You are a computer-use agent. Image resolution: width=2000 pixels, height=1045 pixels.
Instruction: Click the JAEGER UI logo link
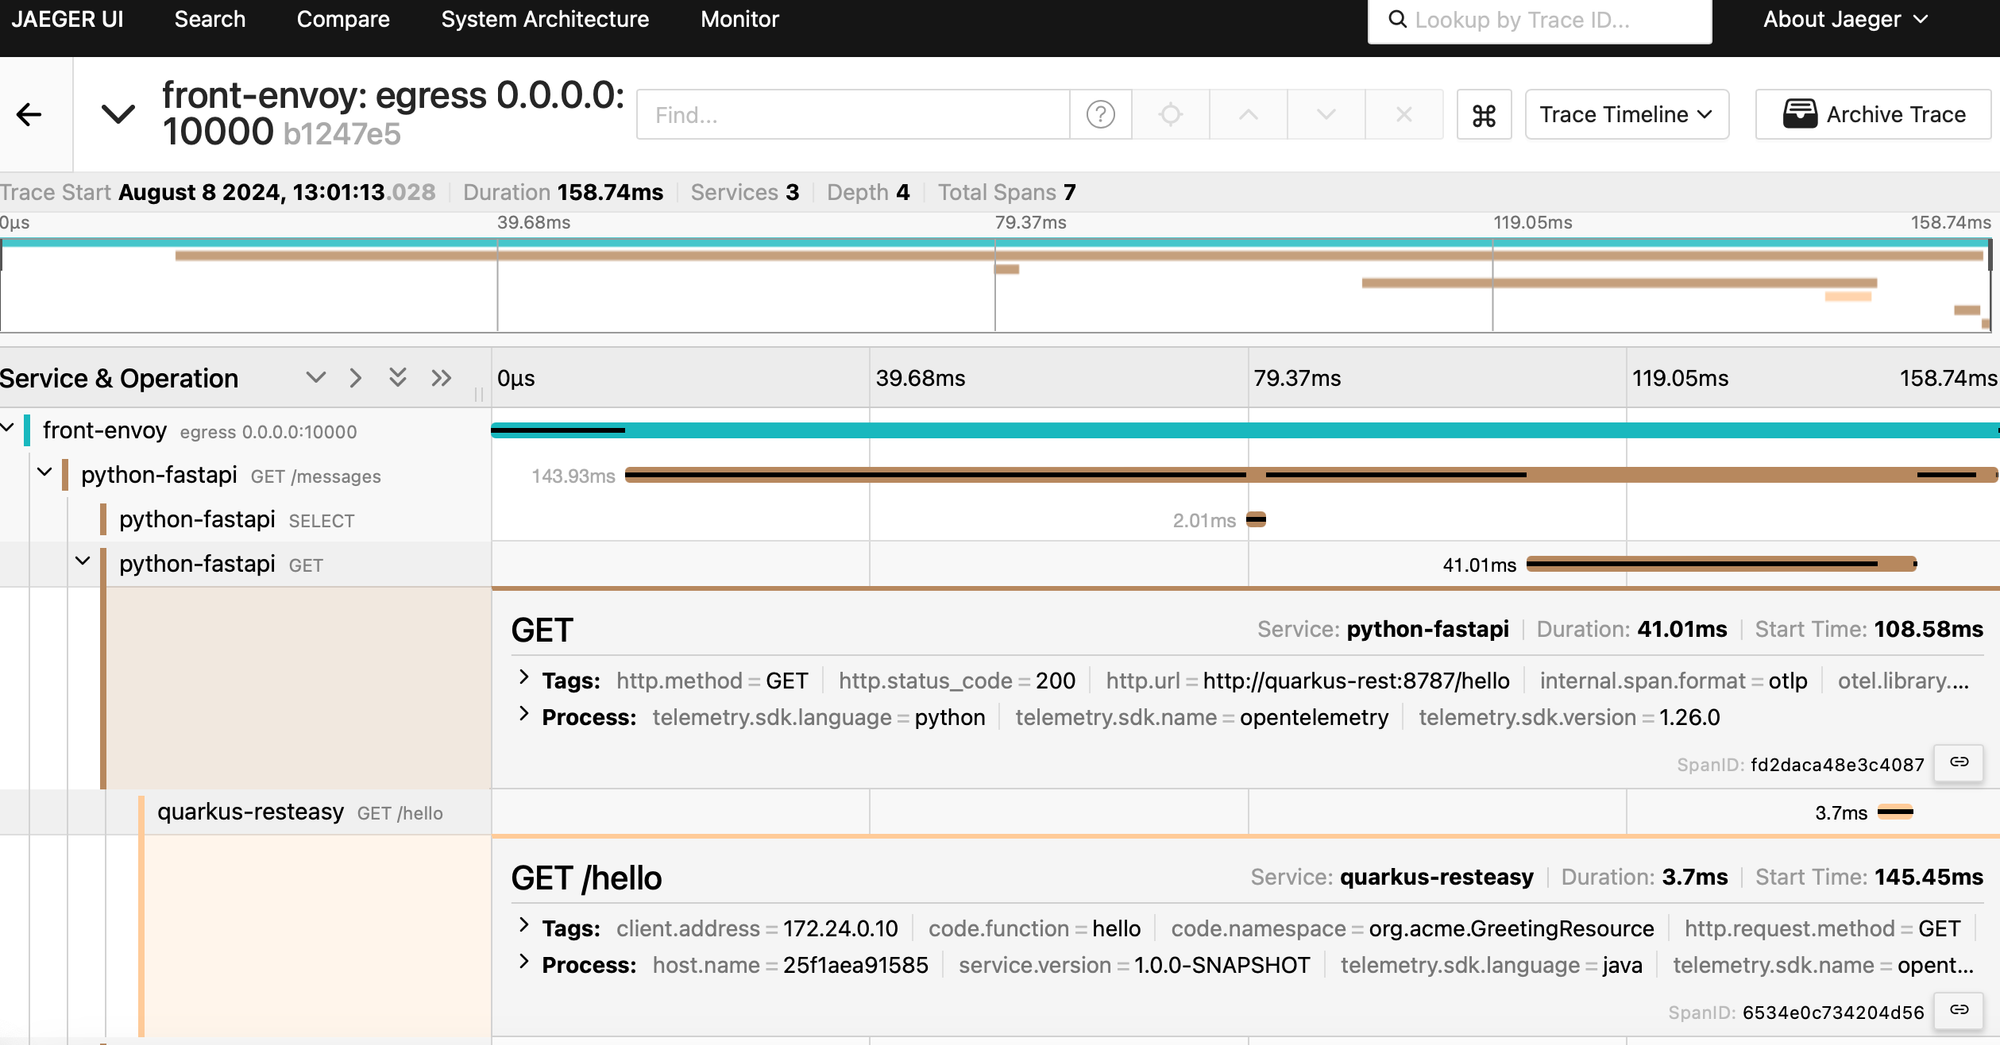[x=67, y=20]
